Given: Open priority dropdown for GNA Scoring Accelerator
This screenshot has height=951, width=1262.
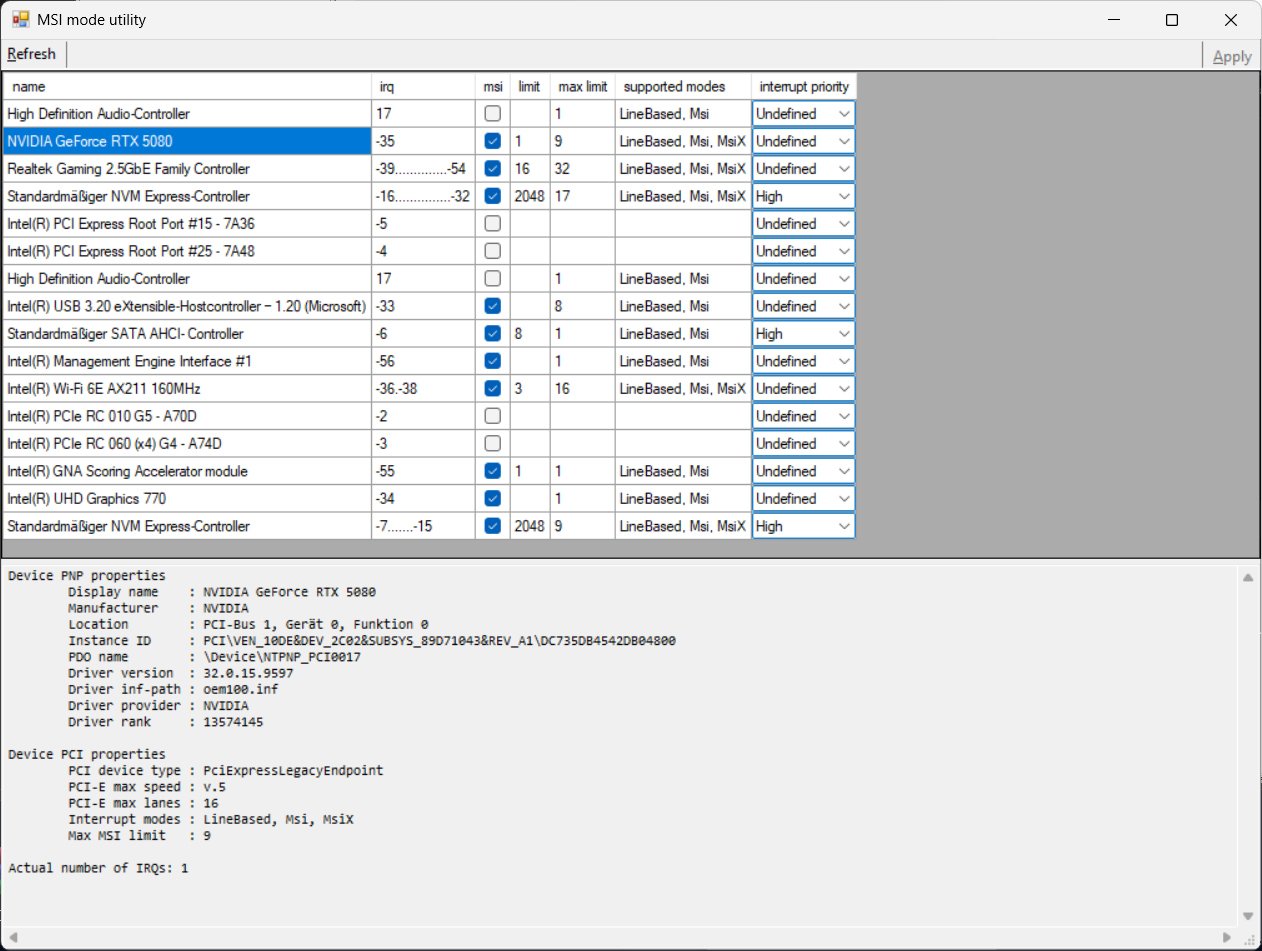Looking at the screenshot, I should [x=804, y=471].
